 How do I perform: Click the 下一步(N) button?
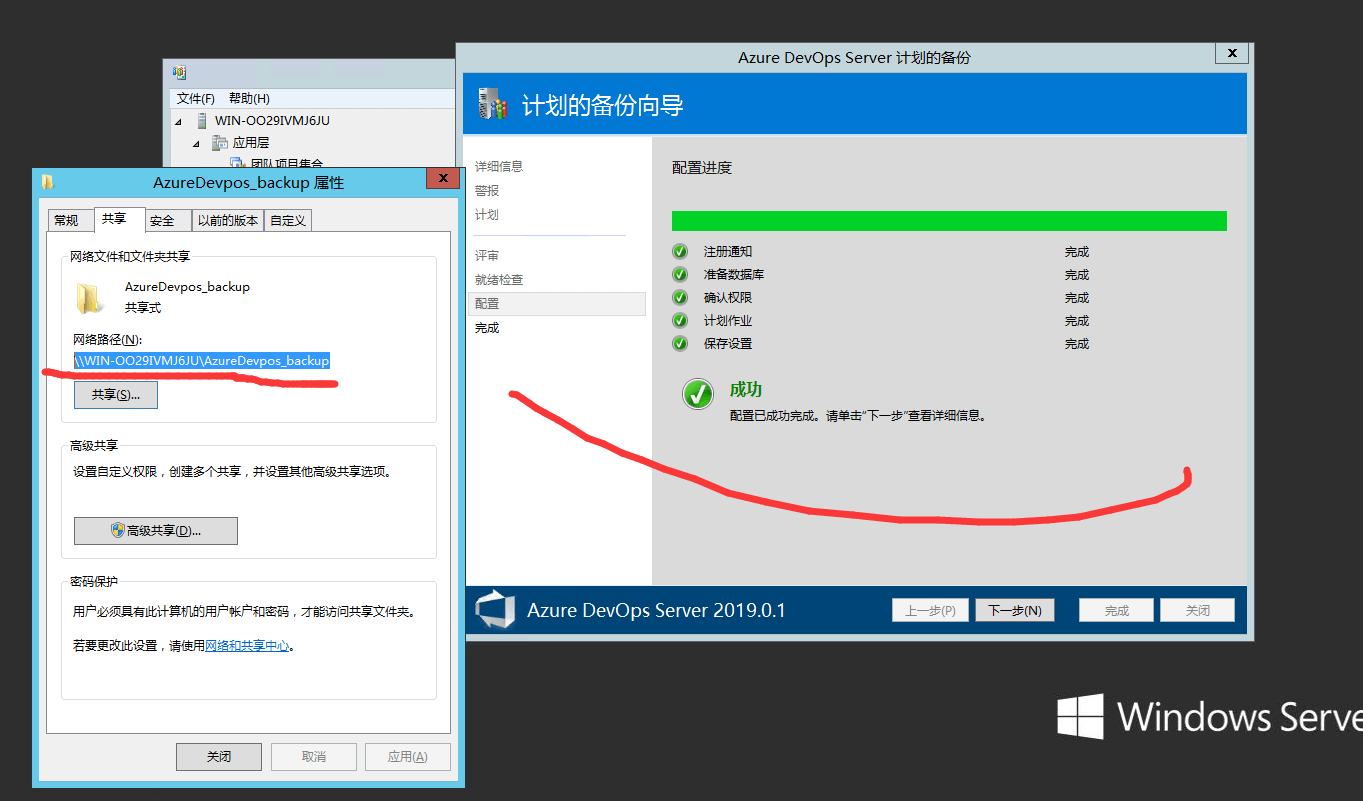(1014, 610)
